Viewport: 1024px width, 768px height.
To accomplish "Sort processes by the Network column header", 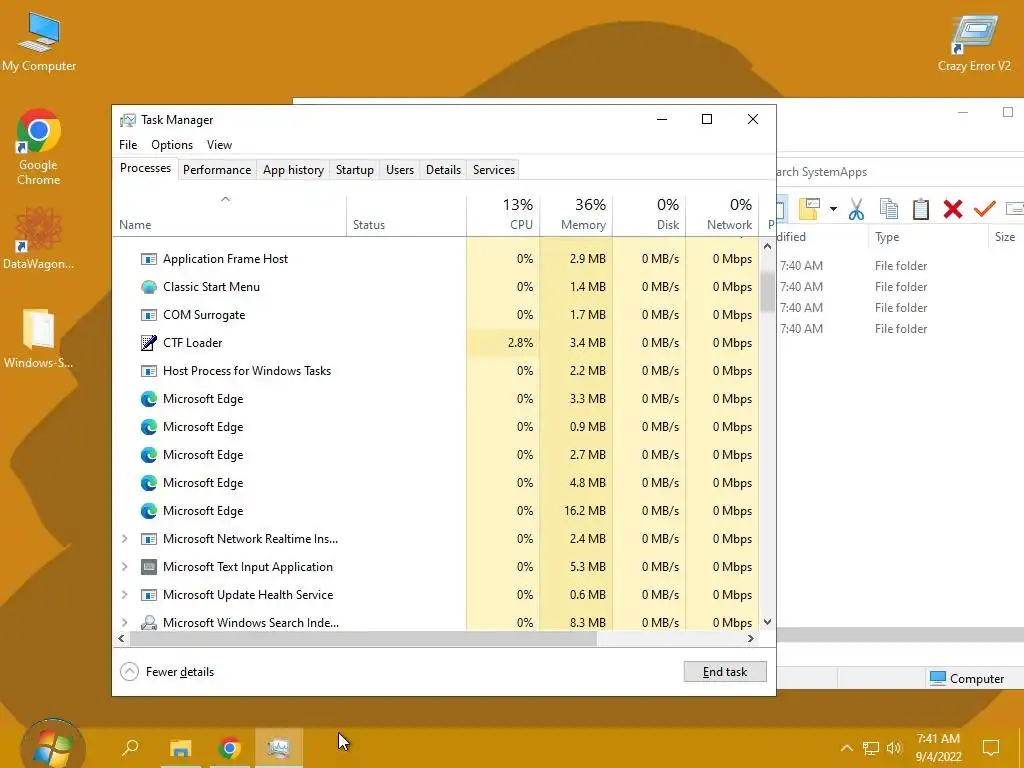I will point(722,215).
